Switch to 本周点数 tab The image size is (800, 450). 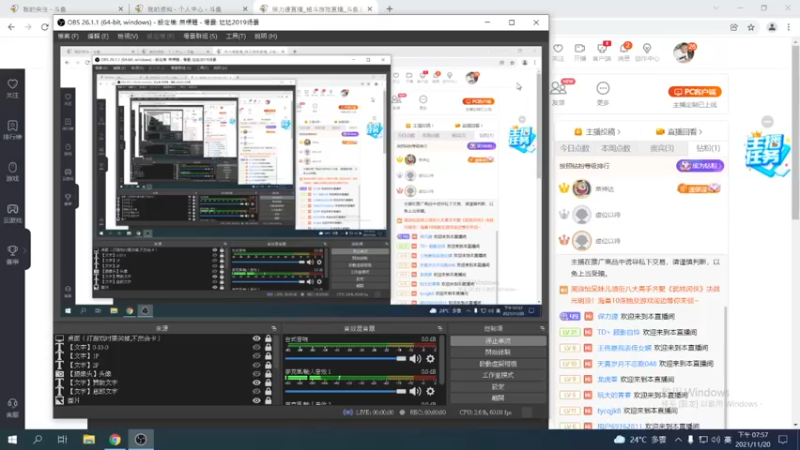[x=615, y=148]
